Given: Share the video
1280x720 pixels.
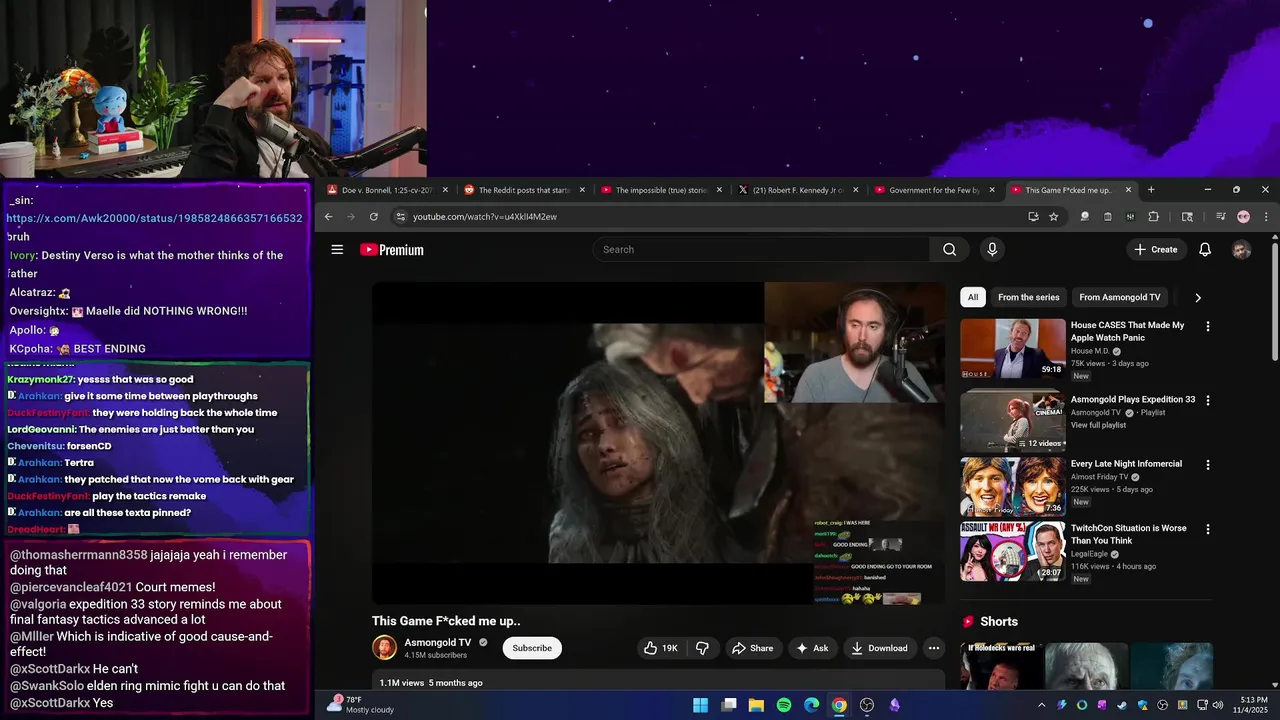Looking at the screenshot, I should coord(752,648).
